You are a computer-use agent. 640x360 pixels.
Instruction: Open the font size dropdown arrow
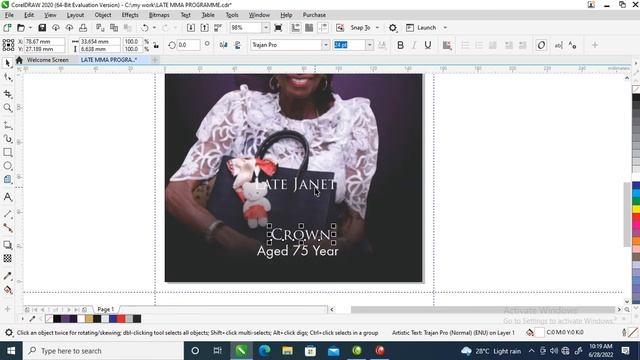369,45
